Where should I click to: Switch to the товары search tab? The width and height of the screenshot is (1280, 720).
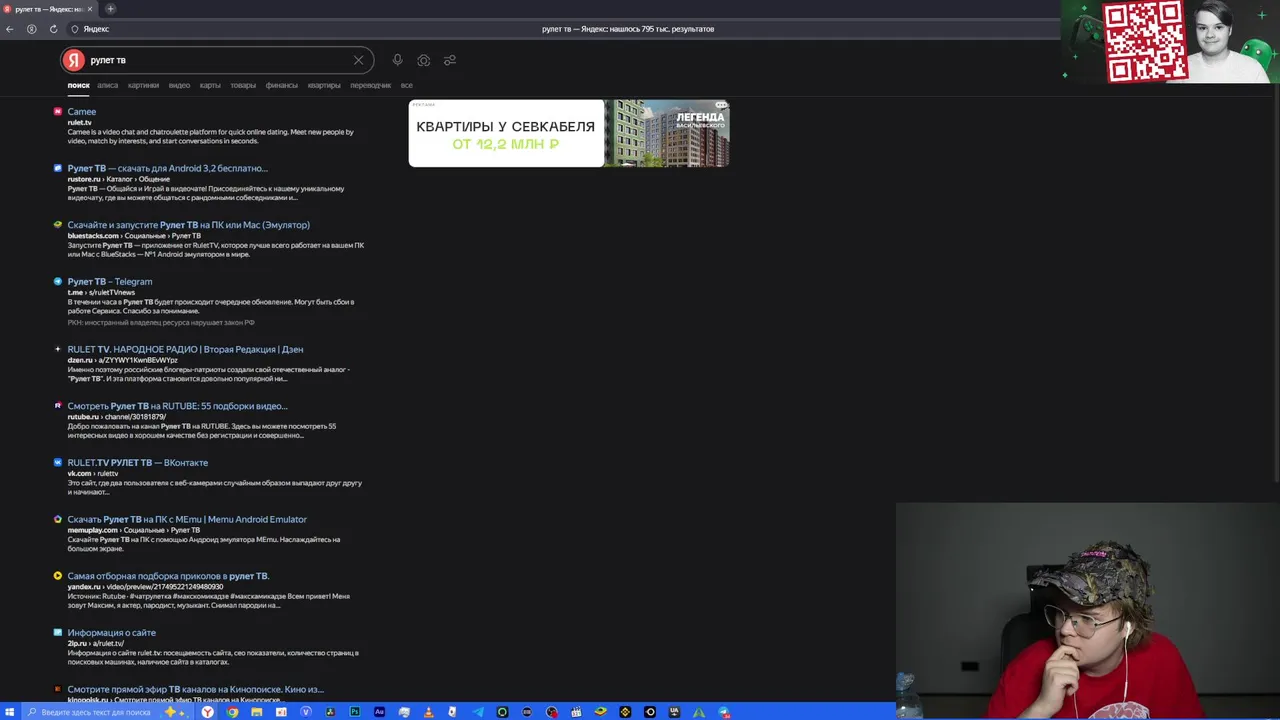[243, 85]
